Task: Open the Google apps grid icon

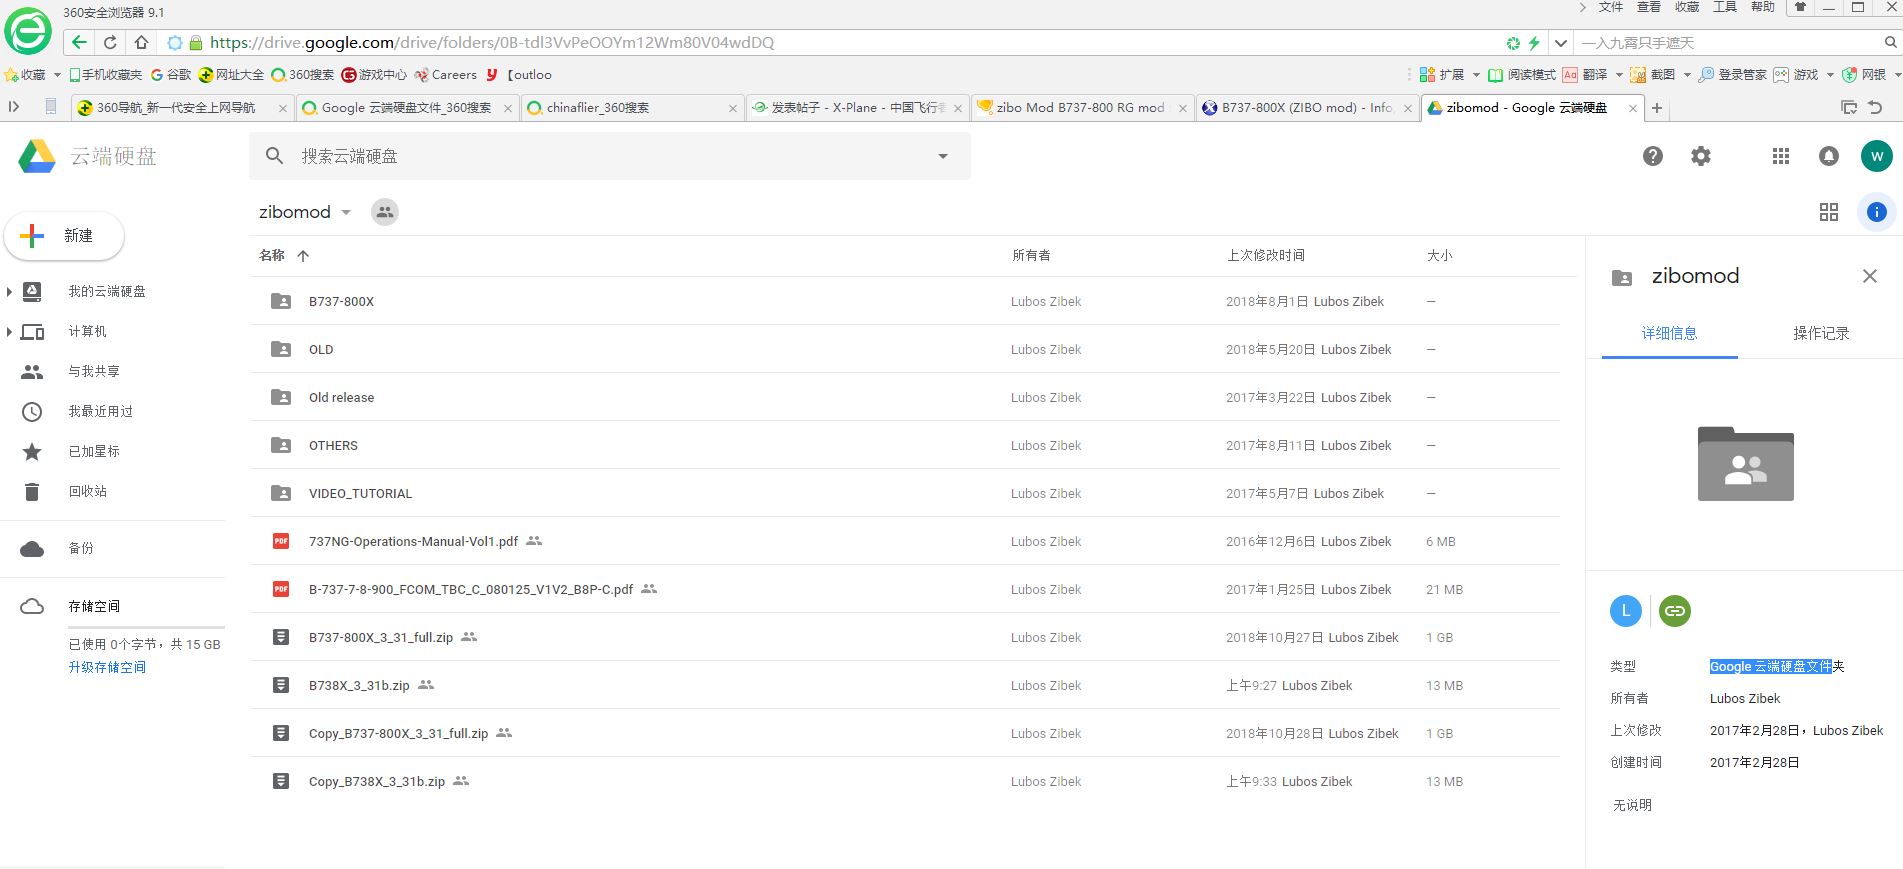Action: pyautogui.click(x=1781, y=156)
